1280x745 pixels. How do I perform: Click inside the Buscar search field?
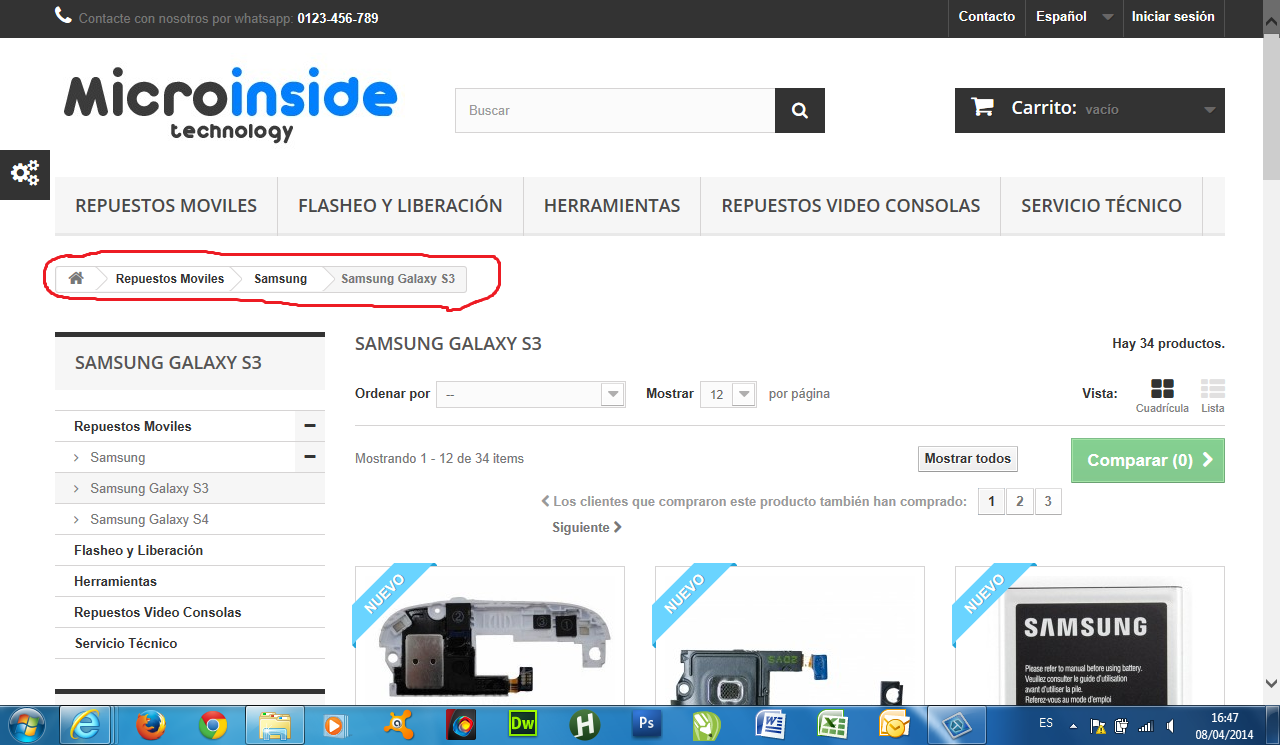[x=615, y=110]
